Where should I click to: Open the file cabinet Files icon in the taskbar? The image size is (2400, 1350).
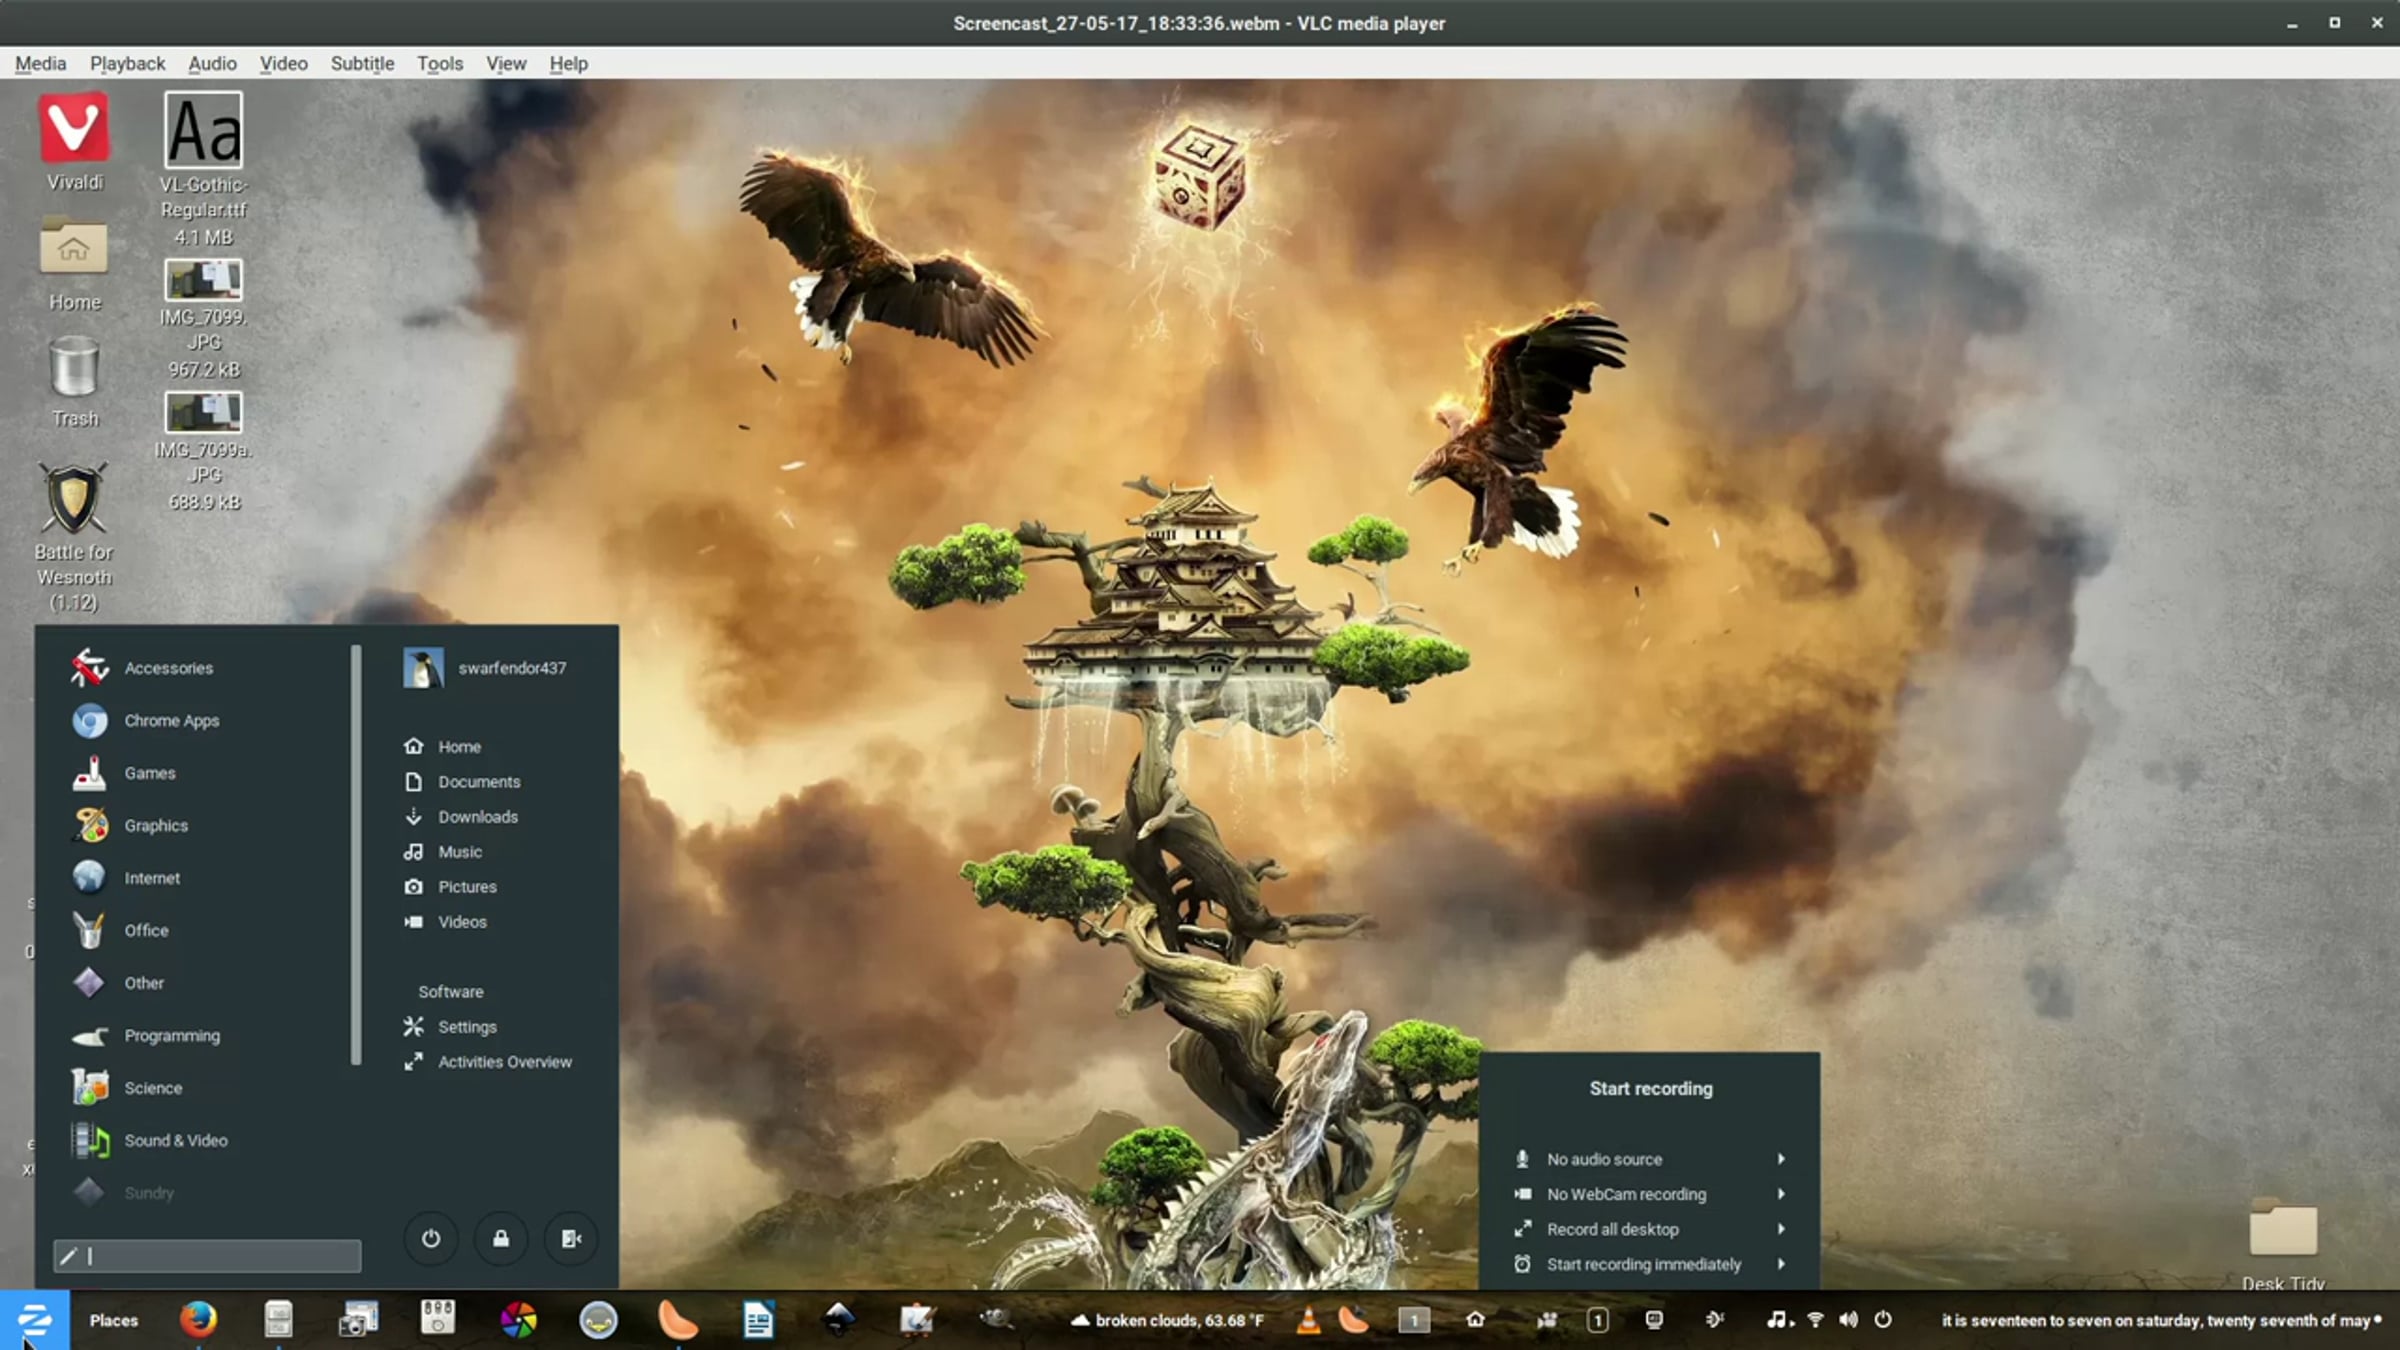pyautogui.click(x=278, y=1320)
